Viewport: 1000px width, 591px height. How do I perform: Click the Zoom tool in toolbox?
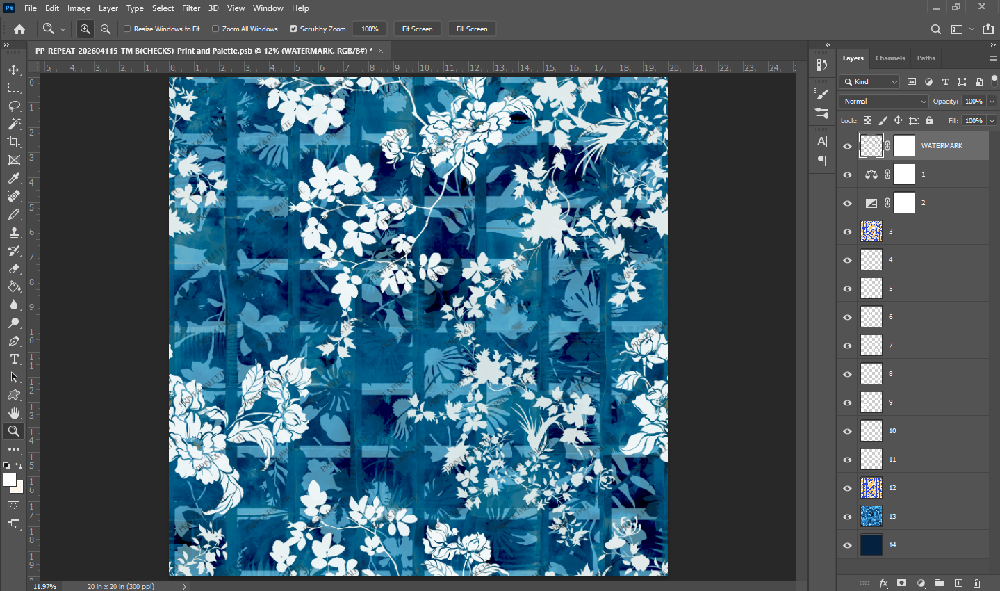(x=13, y=431)
